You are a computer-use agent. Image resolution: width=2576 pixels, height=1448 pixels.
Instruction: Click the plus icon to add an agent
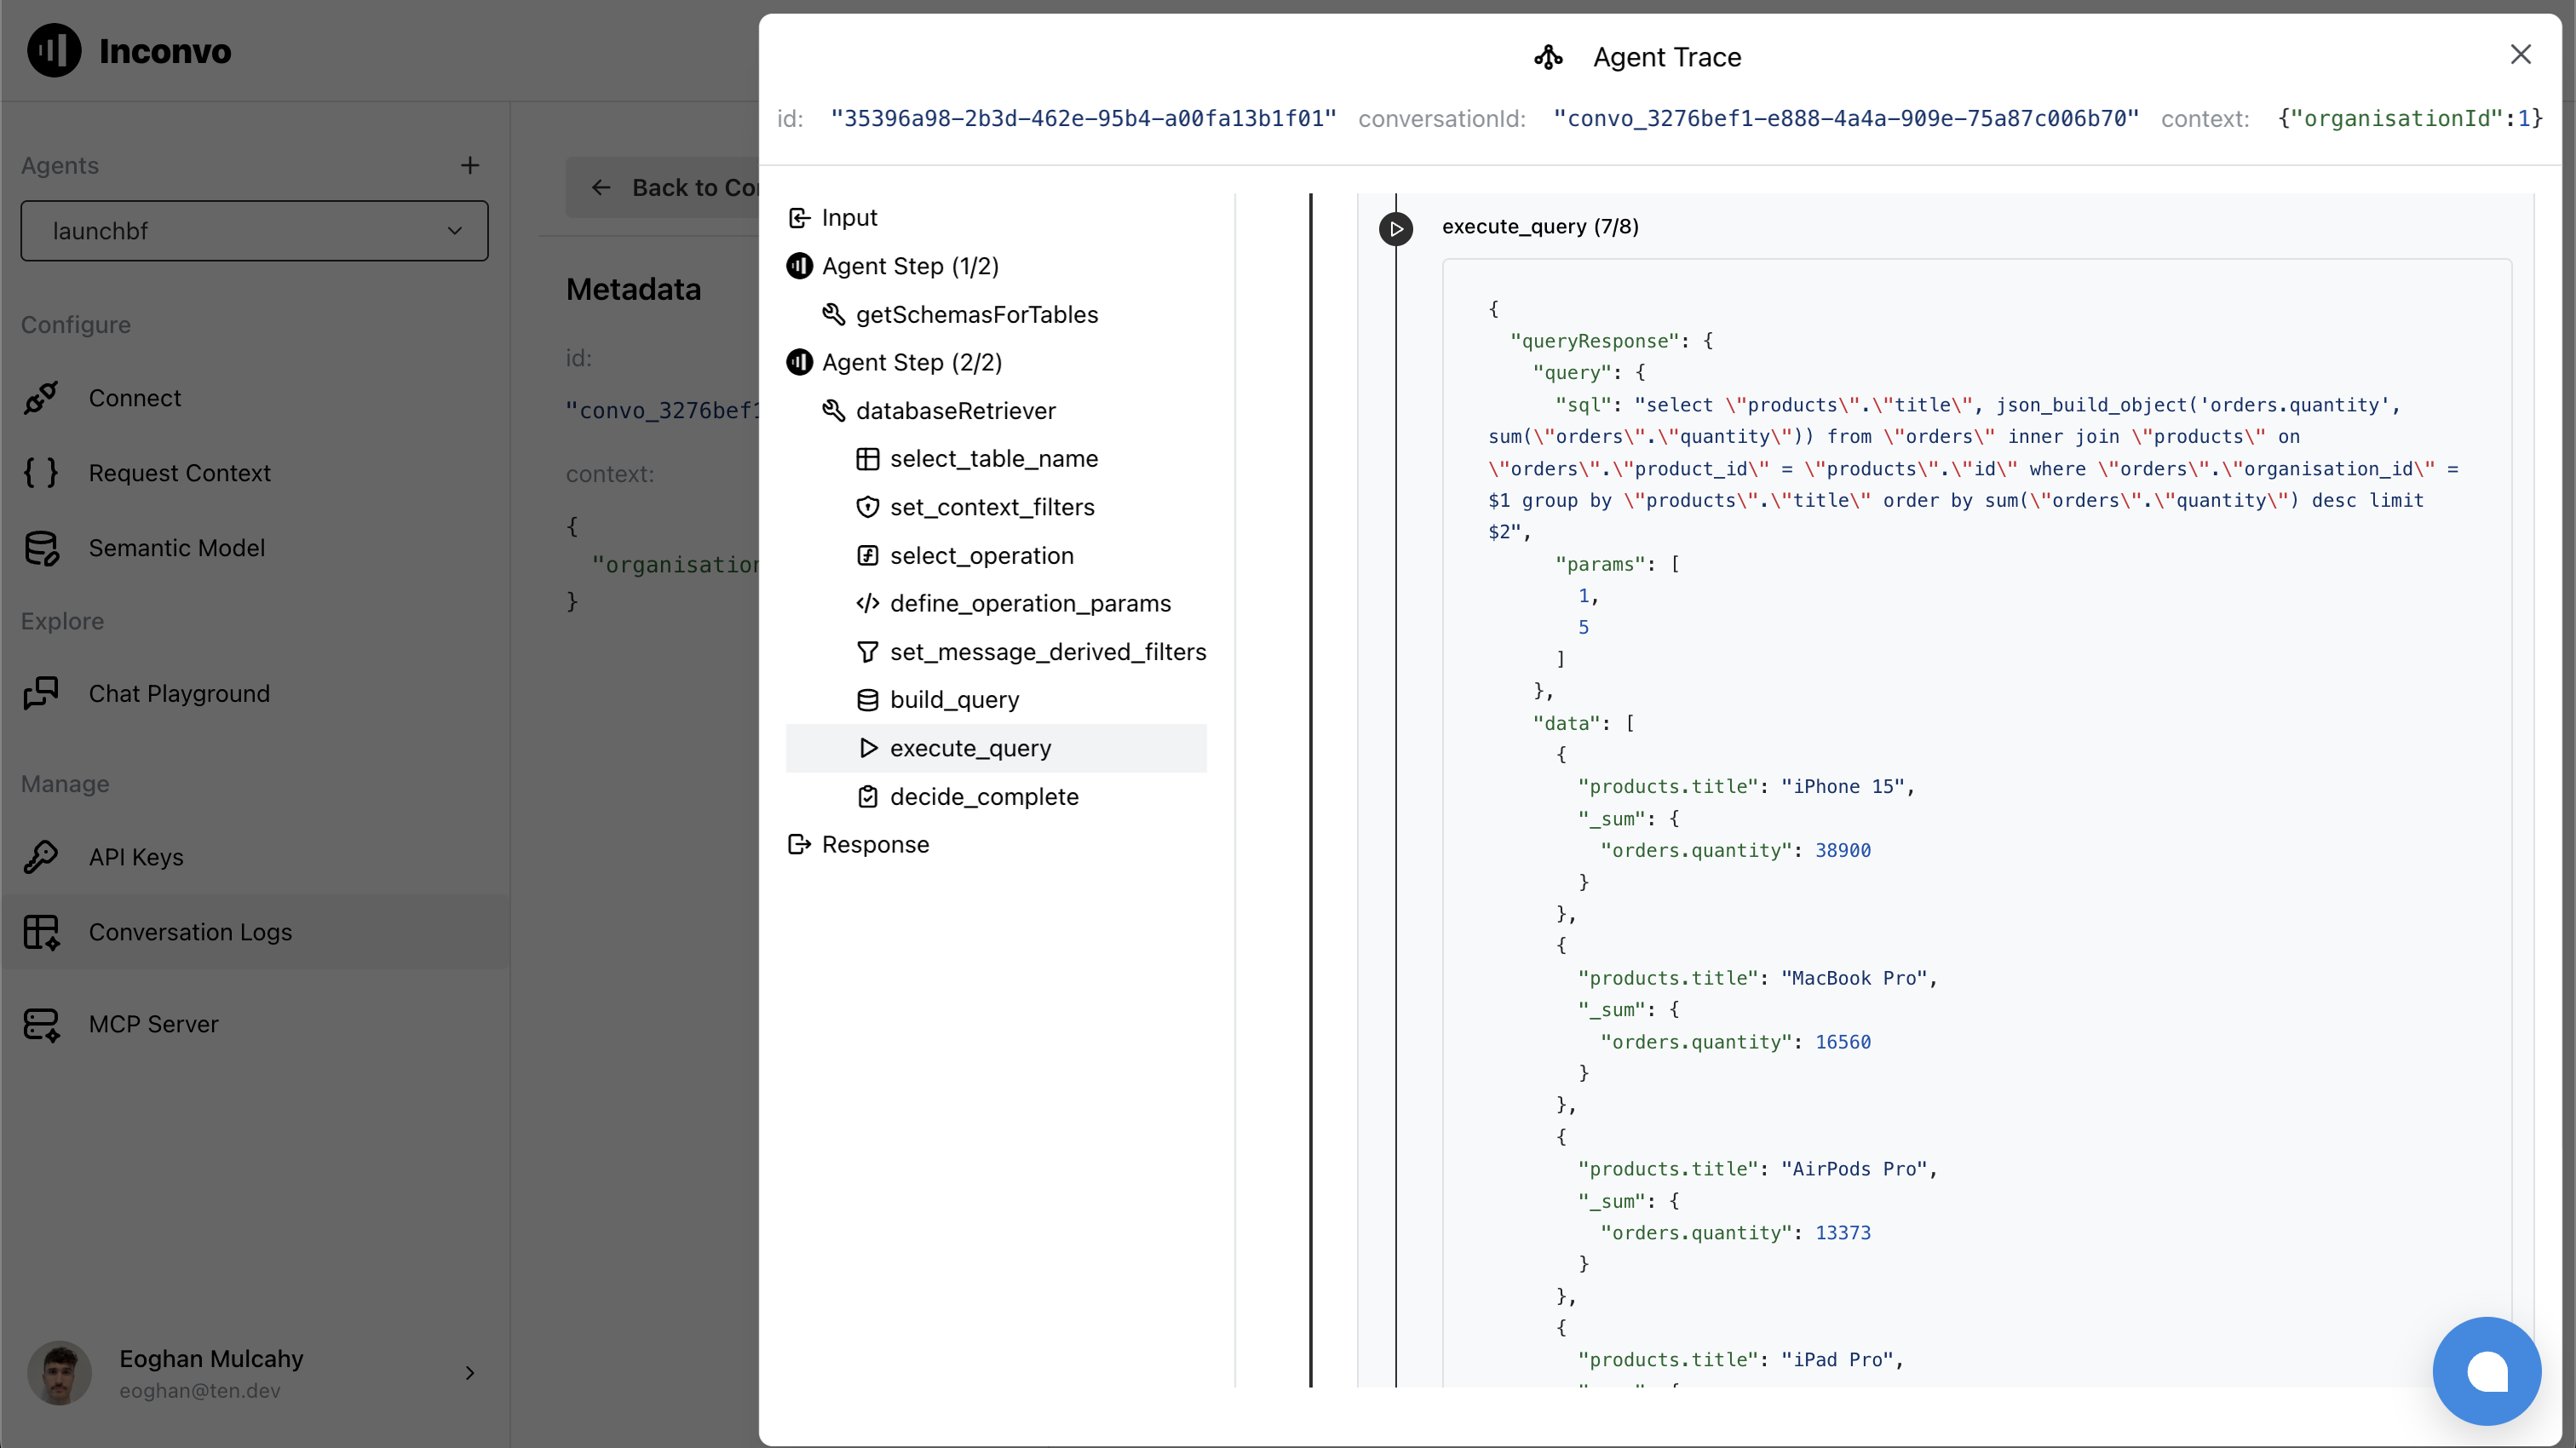pyautogui.click(x=469, y=165)
